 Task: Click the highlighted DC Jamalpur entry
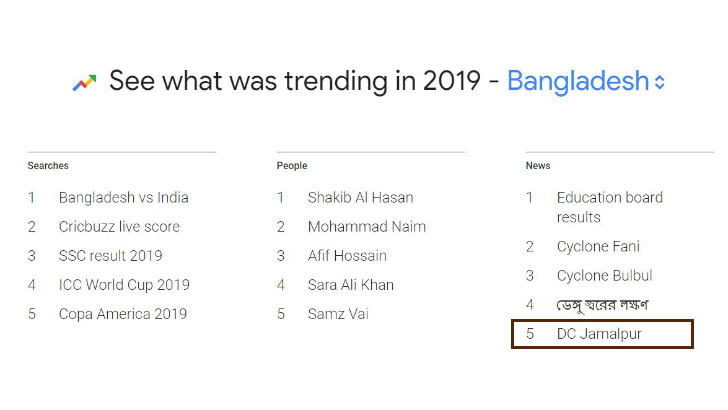tap(602, 334)
